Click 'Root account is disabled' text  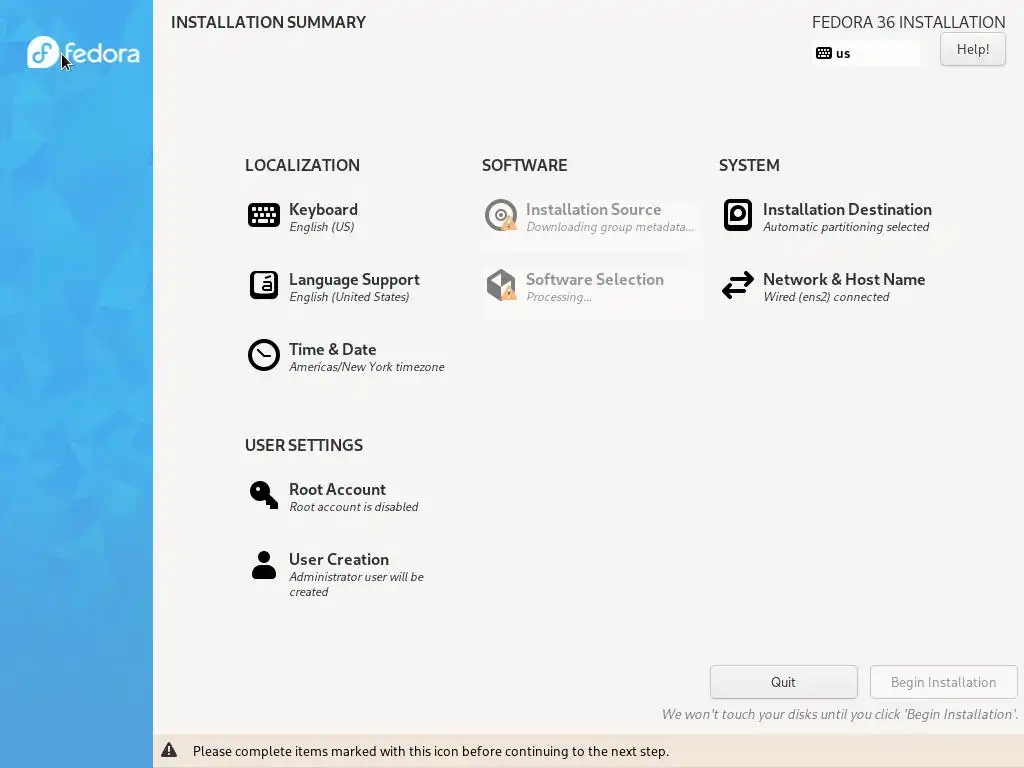tap(354, 506)
